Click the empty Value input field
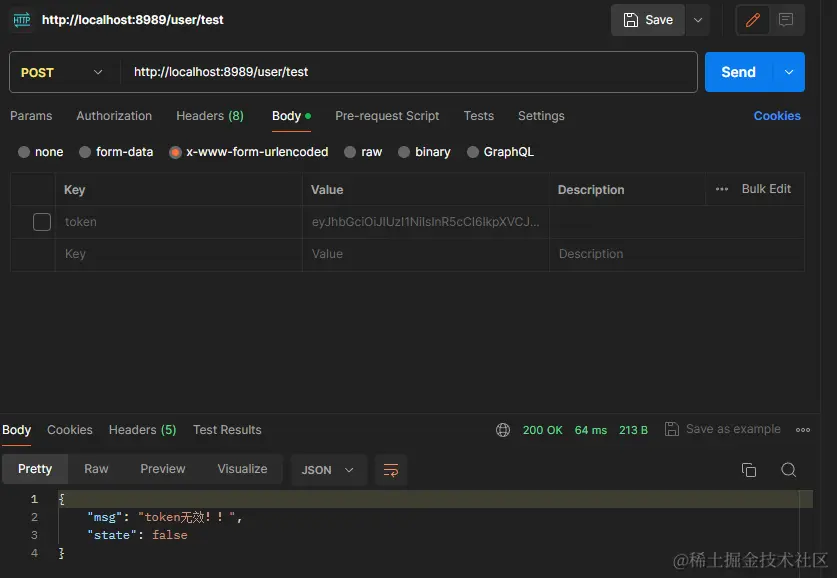 pos(425,254)
